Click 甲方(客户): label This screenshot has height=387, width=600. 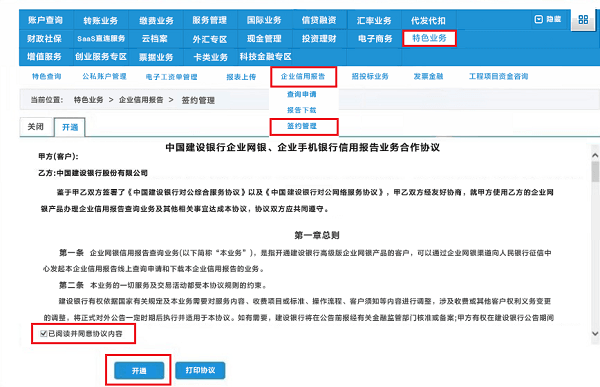click(58, 157)
